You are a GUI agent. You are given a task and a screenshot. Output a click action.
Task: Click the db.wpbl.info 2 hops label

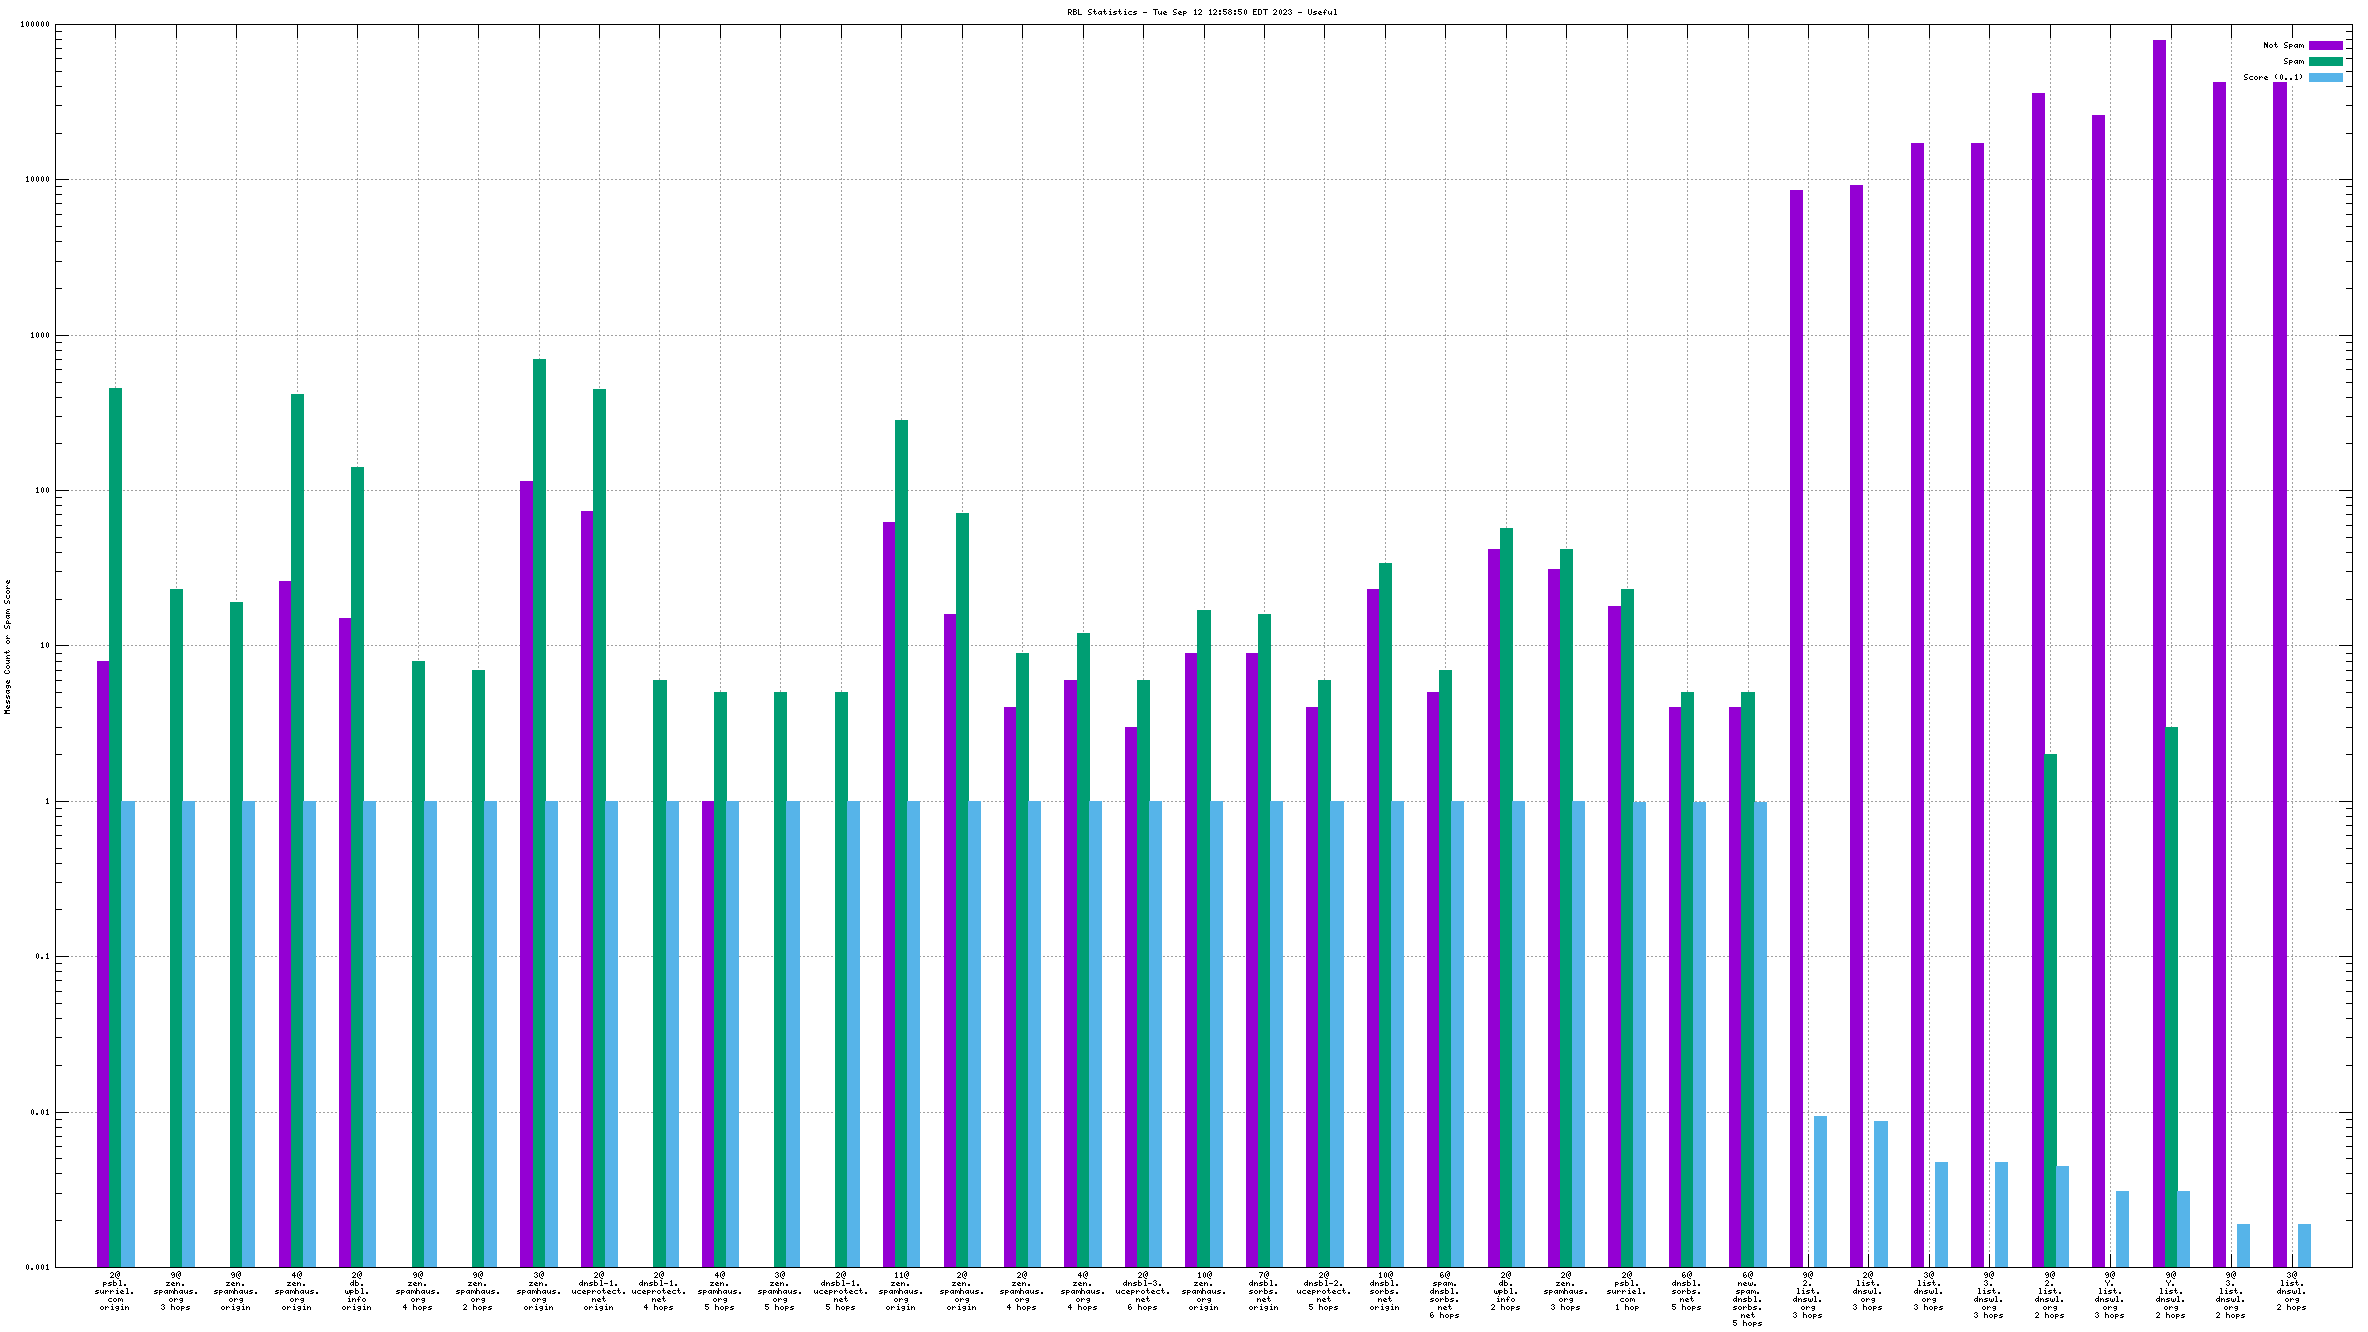pyautogui.click(x=1506, y=1291)
